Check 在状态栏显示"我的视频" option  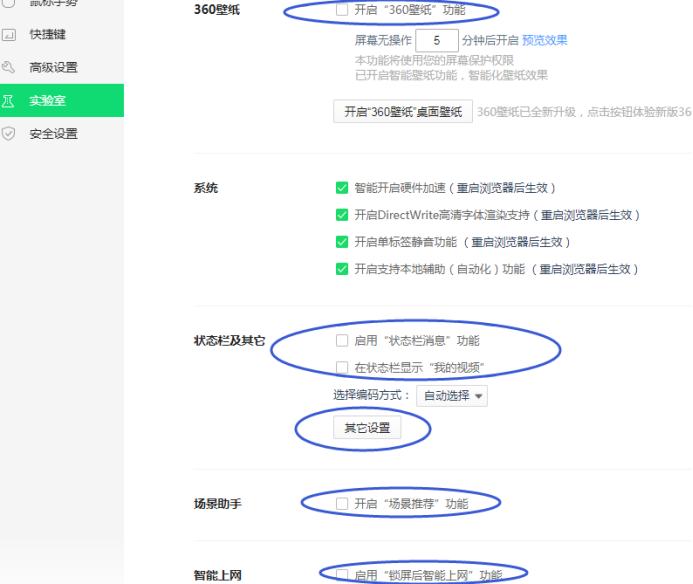[342, 368]
